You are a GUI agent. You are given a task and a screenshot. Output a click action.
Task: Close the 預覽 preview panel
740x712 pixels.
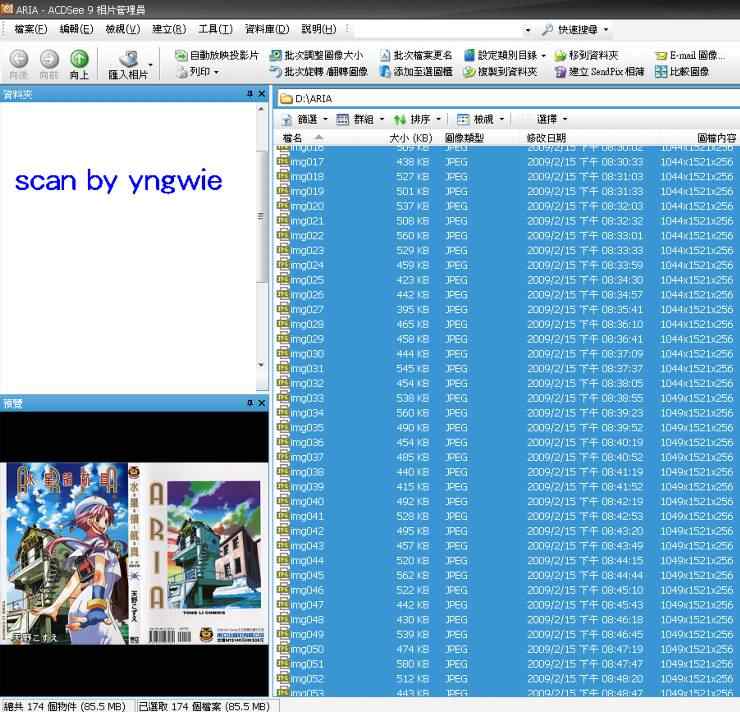tap(262, 403)
